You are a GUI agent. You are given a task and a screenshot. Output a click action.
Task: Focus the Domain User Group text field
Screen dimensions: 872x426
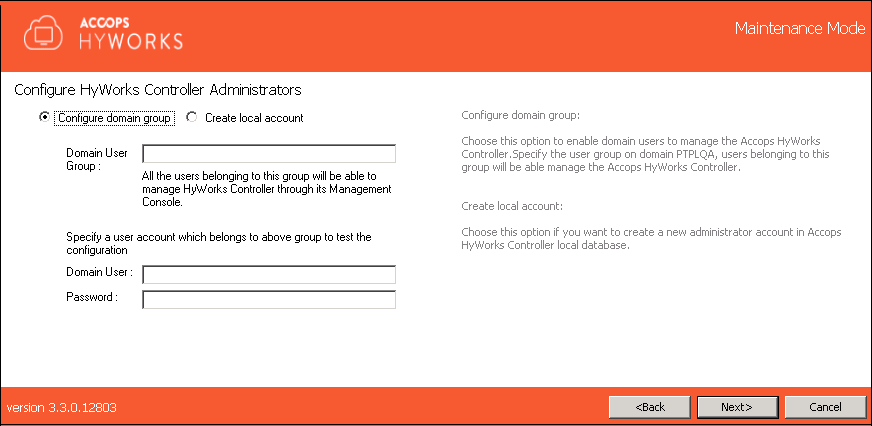click(269, 154)
